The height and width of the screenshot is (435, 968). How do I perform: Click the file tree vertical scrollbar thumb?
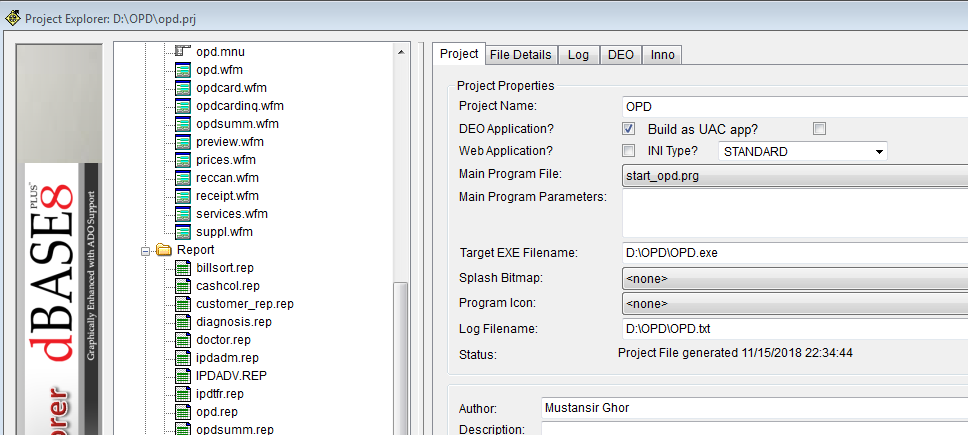pos(401,358)
